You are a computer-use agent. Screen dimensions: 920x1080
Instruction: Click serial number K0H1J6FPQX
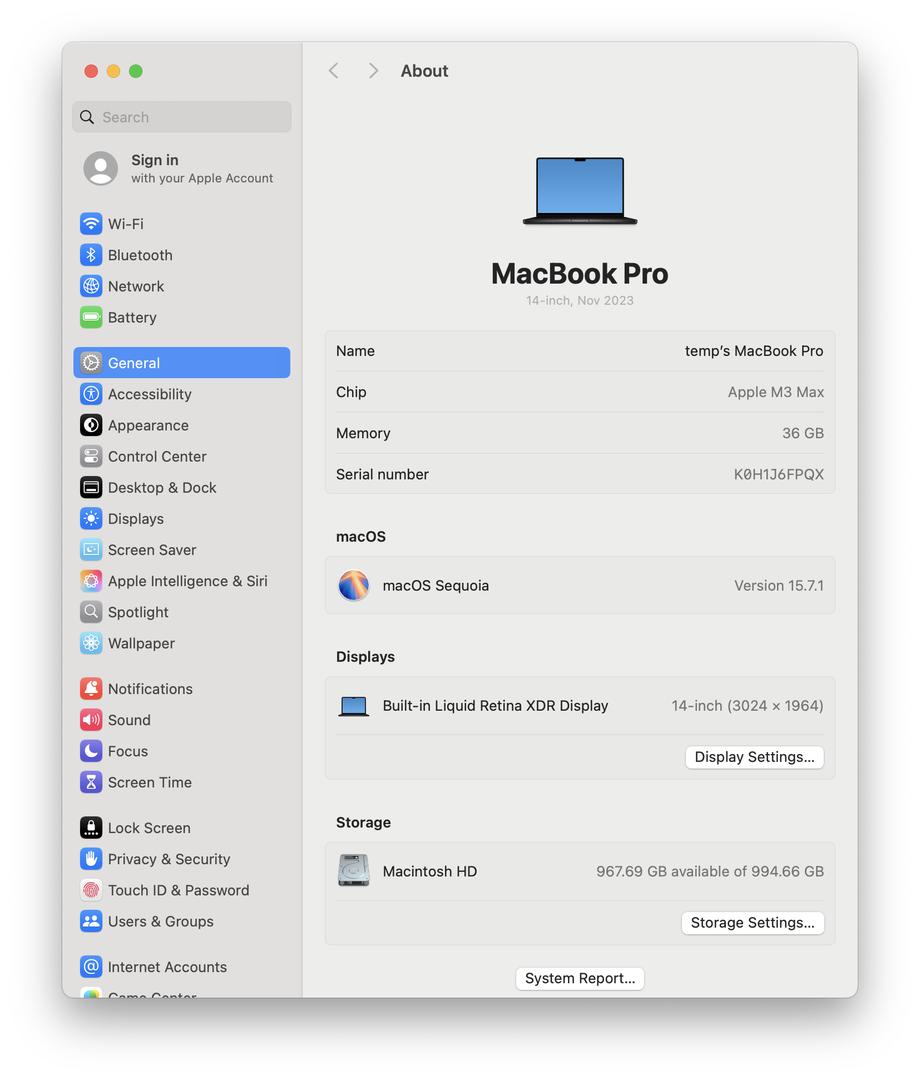point(779,475)
